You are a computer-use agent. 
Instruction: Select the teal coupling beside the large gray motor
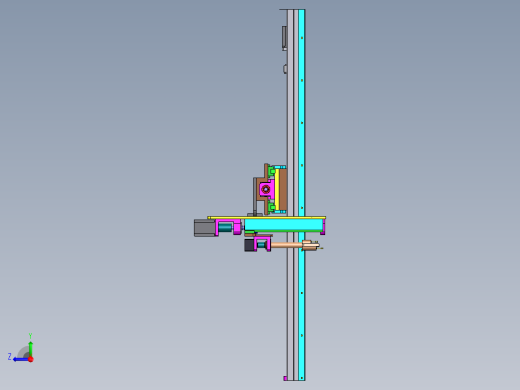[225, 228]
